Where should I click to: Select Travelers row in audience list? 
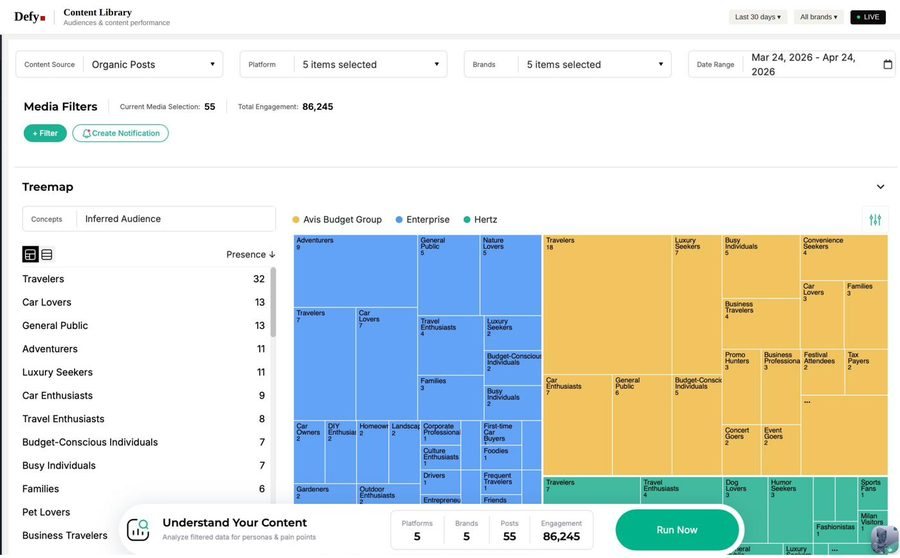click(x=143, y=279)
